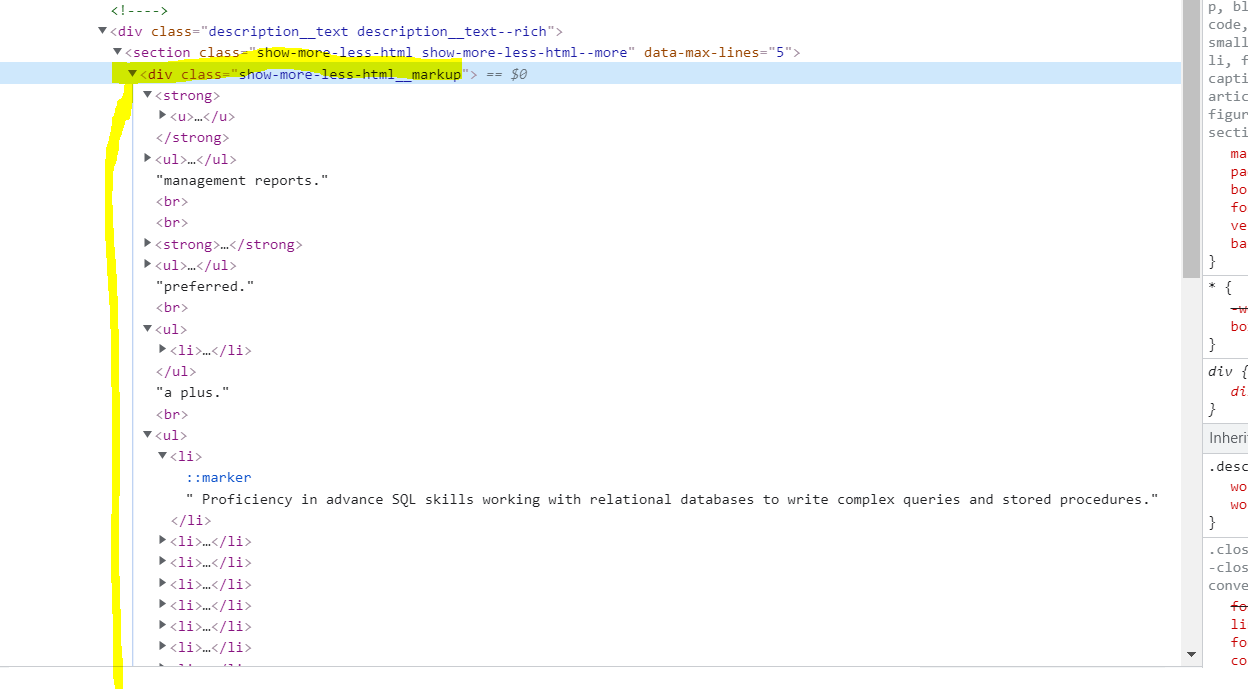
Task: Expand the ul just above "preferred."
Action: (x=148, y=265)
